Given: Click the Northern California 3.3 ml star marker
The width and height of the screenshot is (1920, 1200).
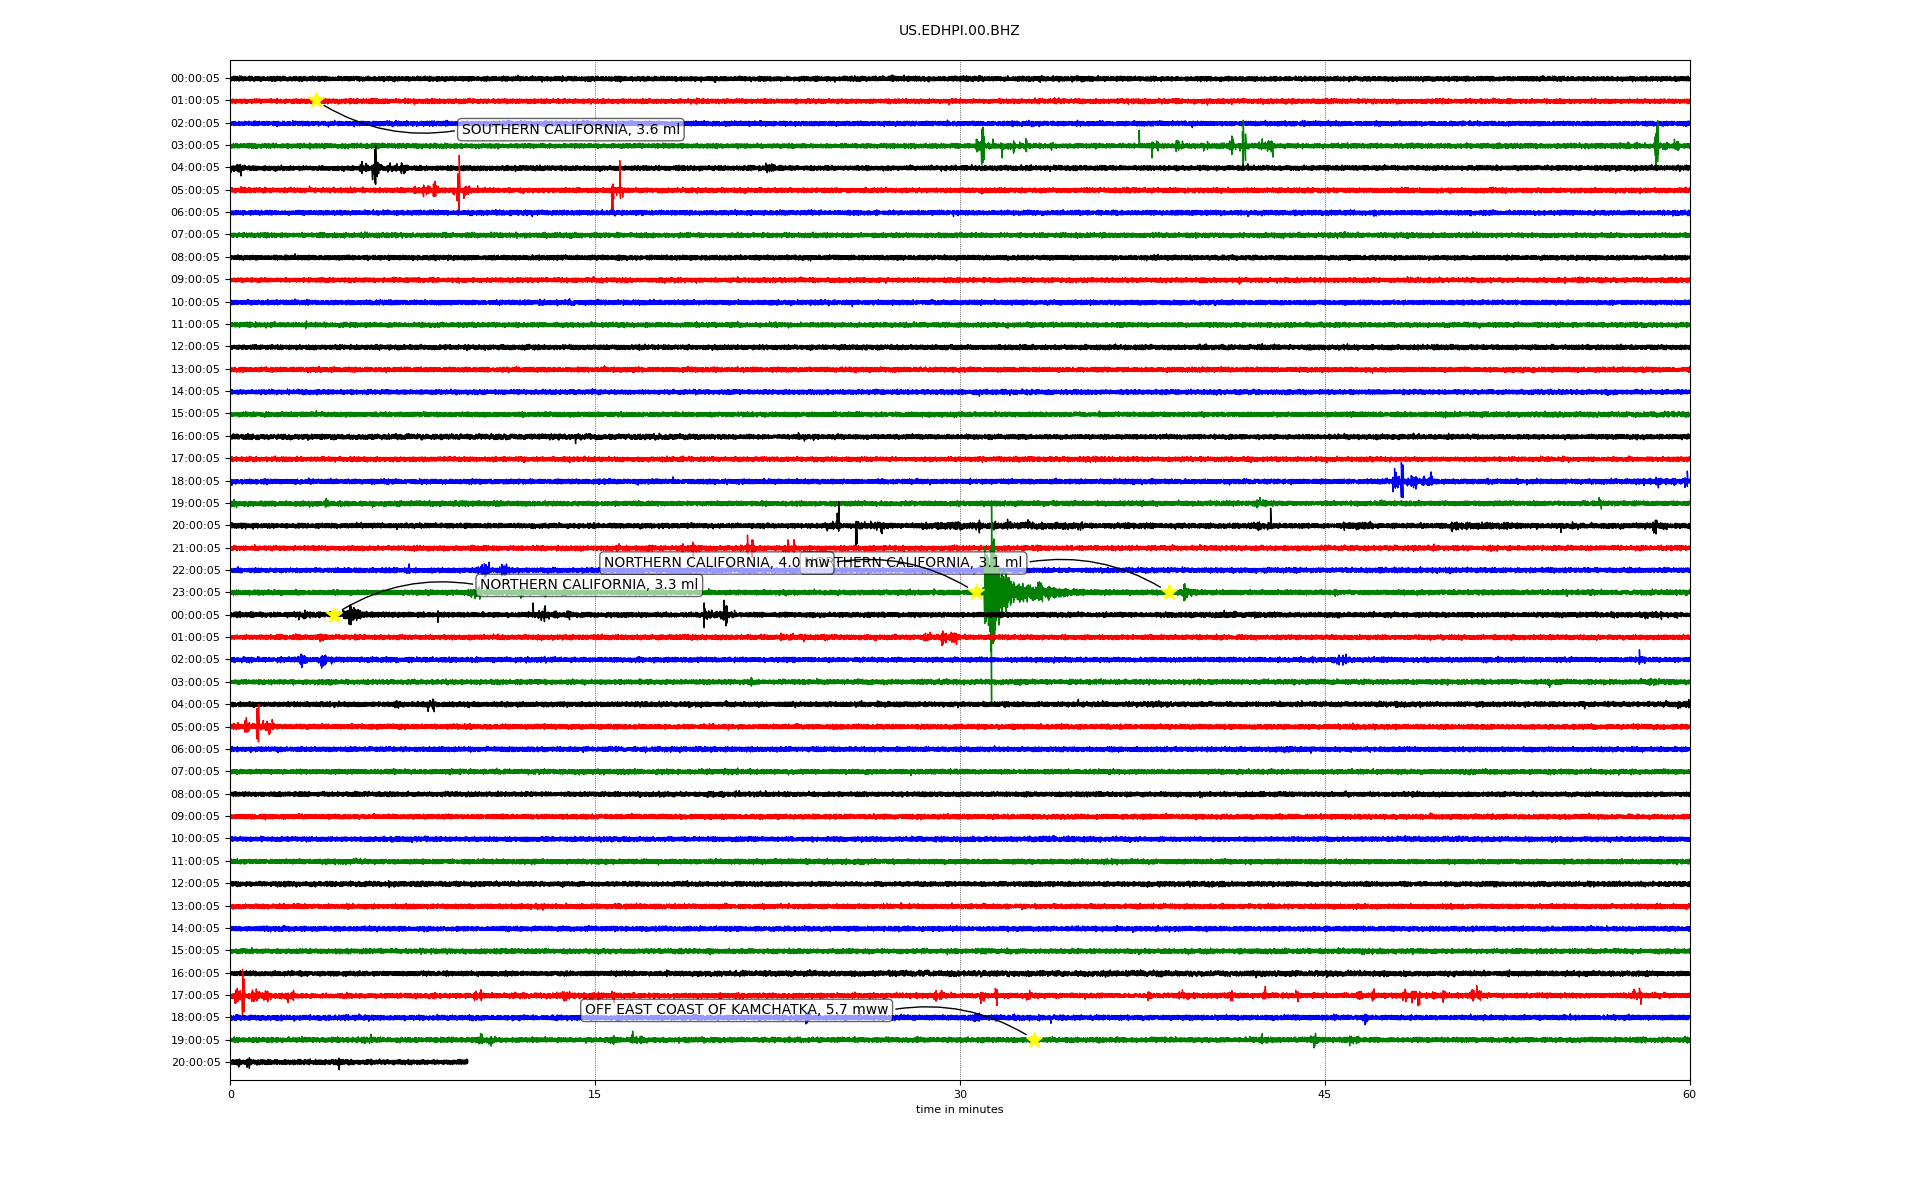Looking at the screenshot, I should 334,615.
